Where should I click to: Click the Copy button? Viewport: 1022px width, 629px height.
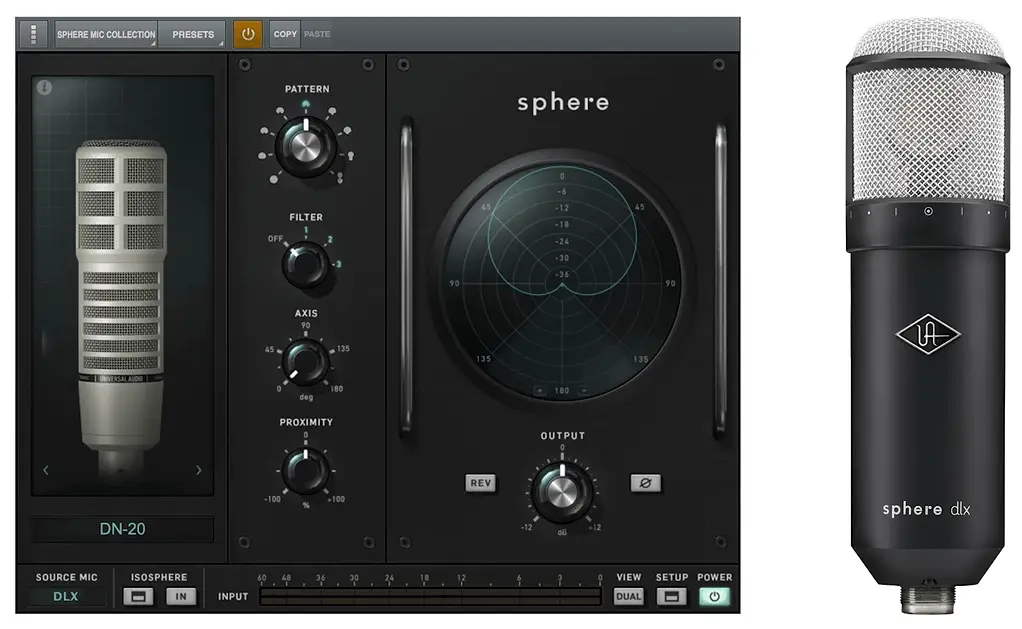pos(285,34)
